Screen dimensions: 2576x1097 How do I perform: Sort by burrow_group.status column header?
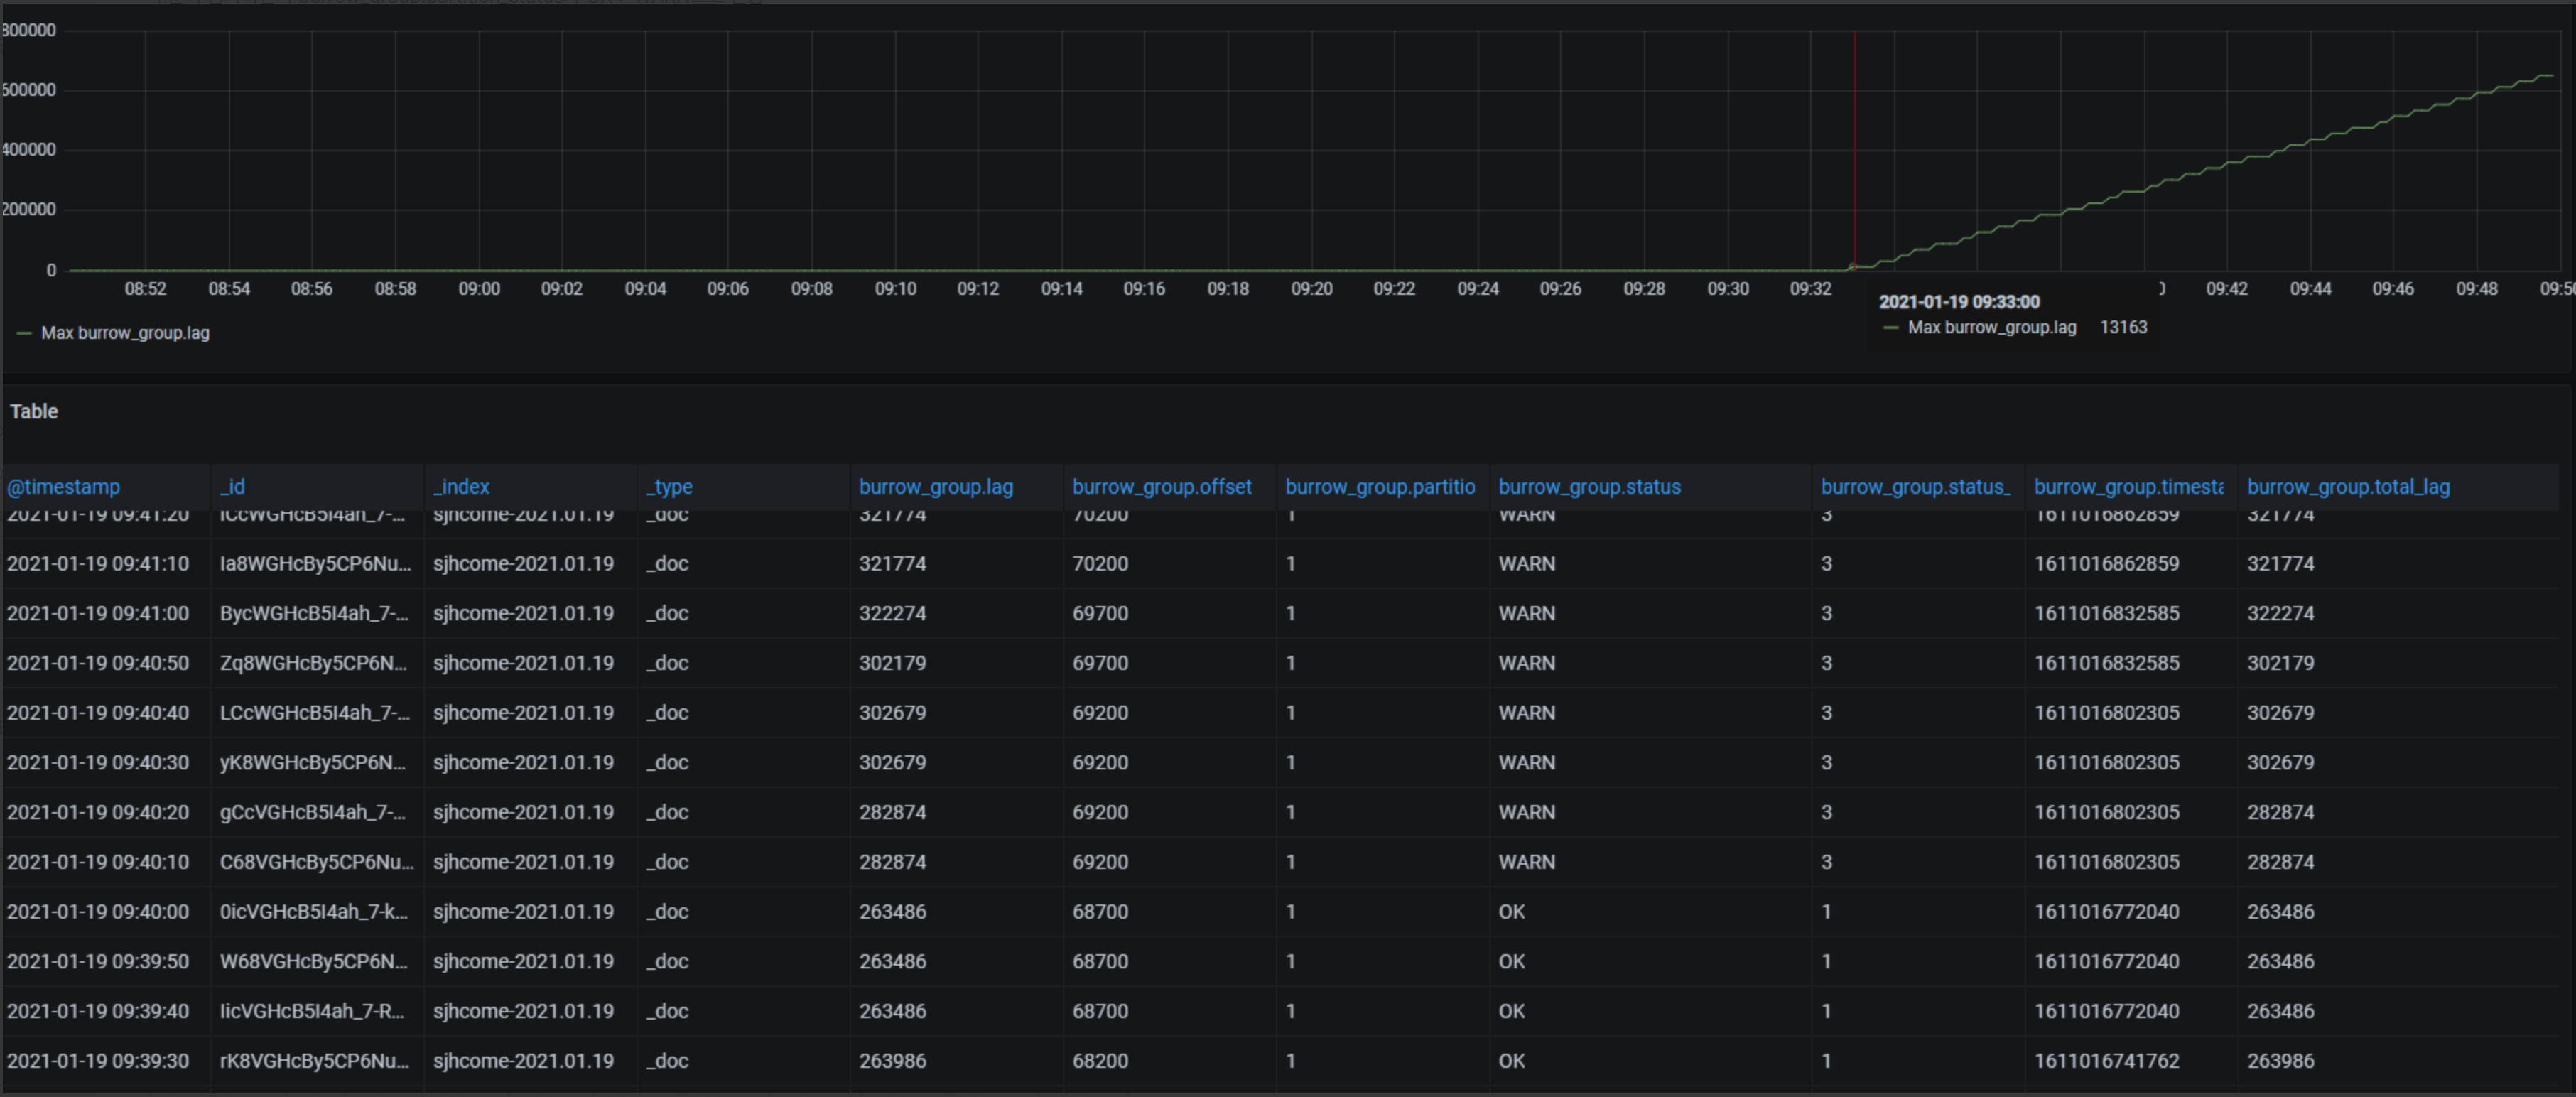1589,487
